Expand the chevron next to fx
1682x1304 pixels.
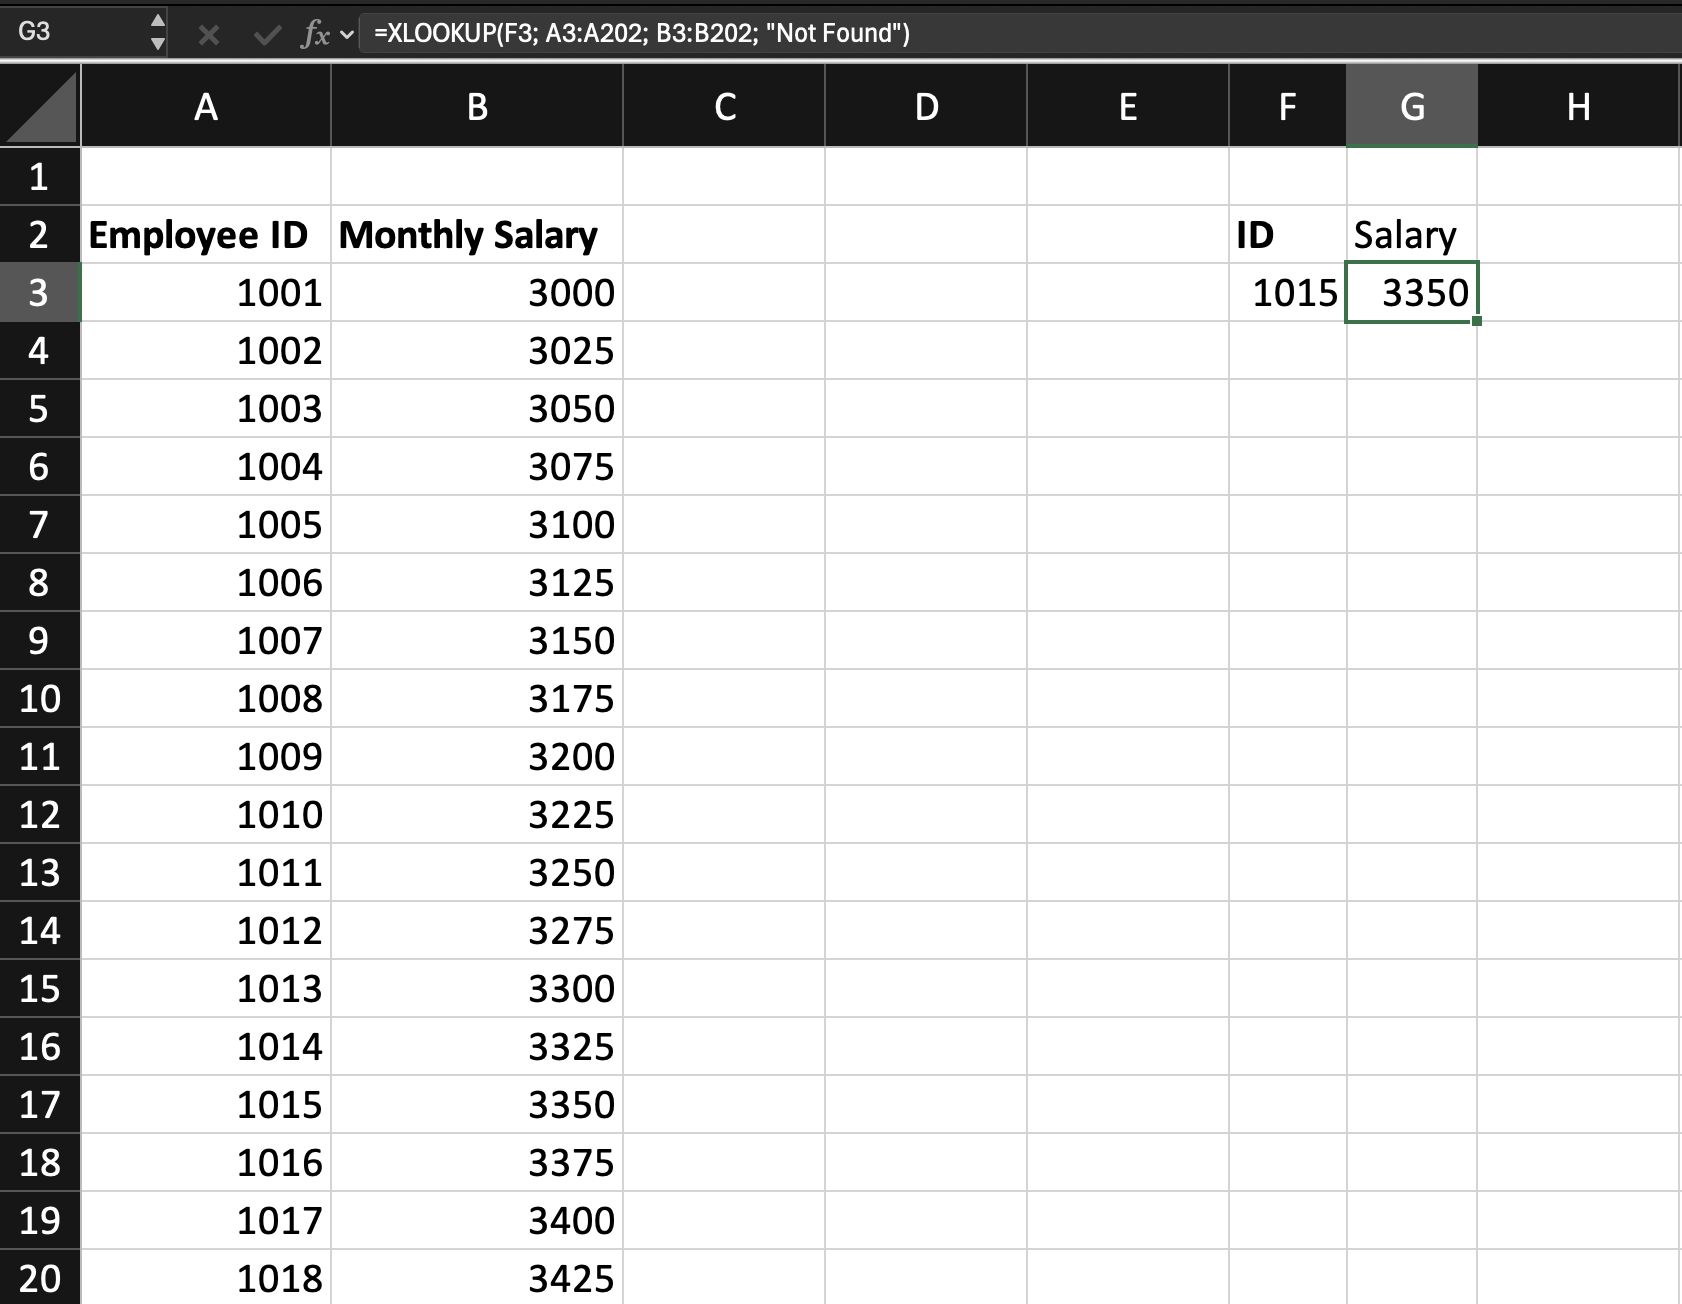347,35
